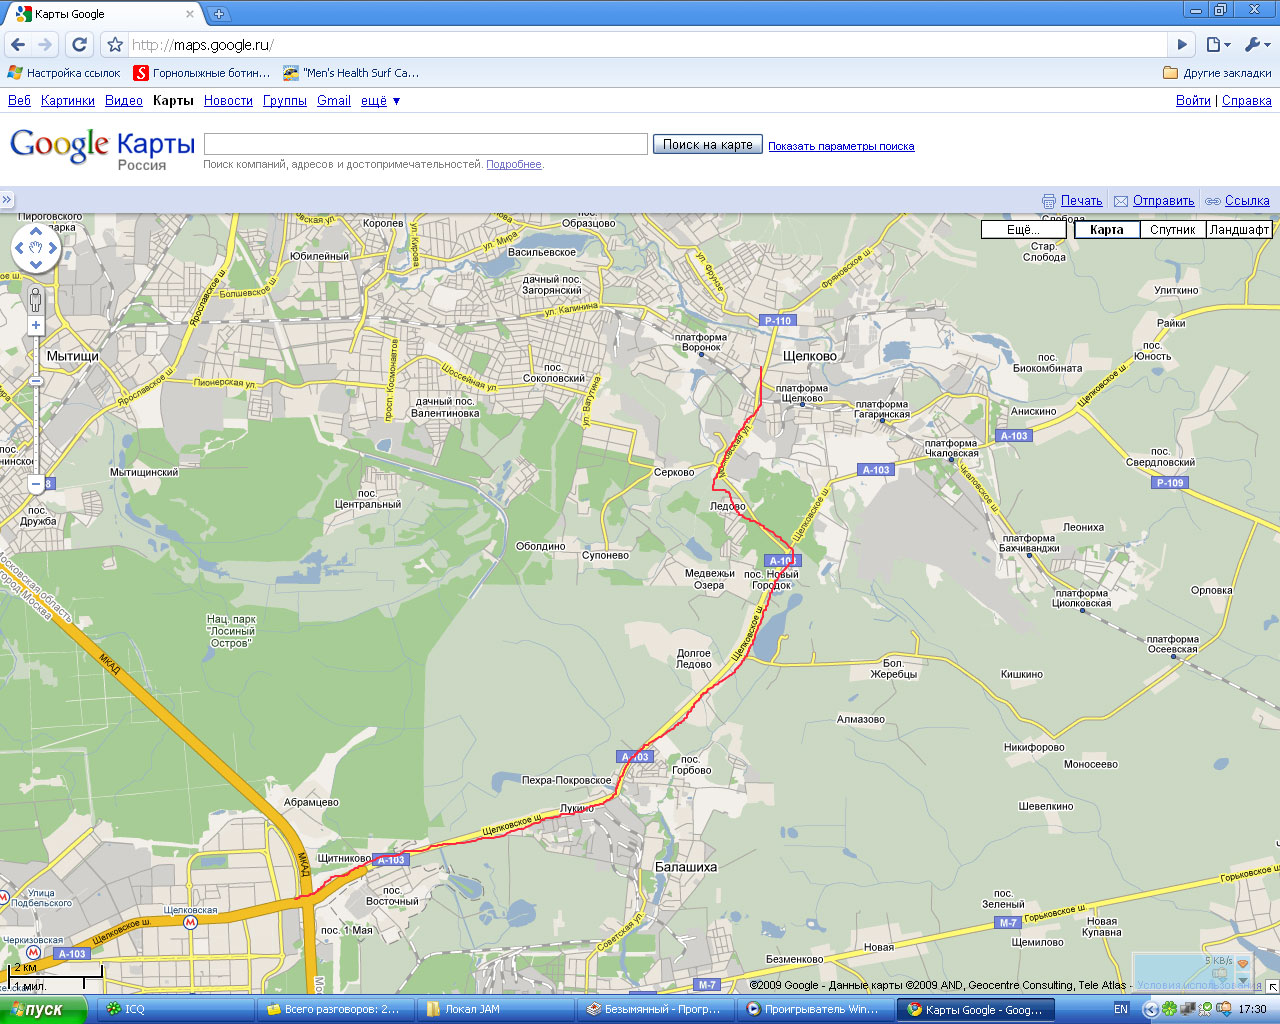Viewport: 1280px width, 1024px height.
Task: Reload the page with the refresh icon
Action: [80, 44]
